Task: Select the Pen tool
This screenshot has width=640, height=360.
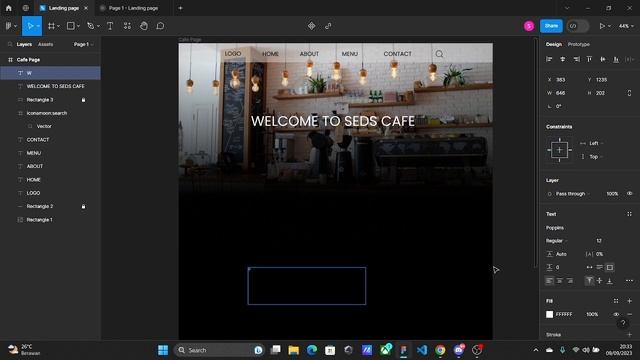Action: click(91, 26)
